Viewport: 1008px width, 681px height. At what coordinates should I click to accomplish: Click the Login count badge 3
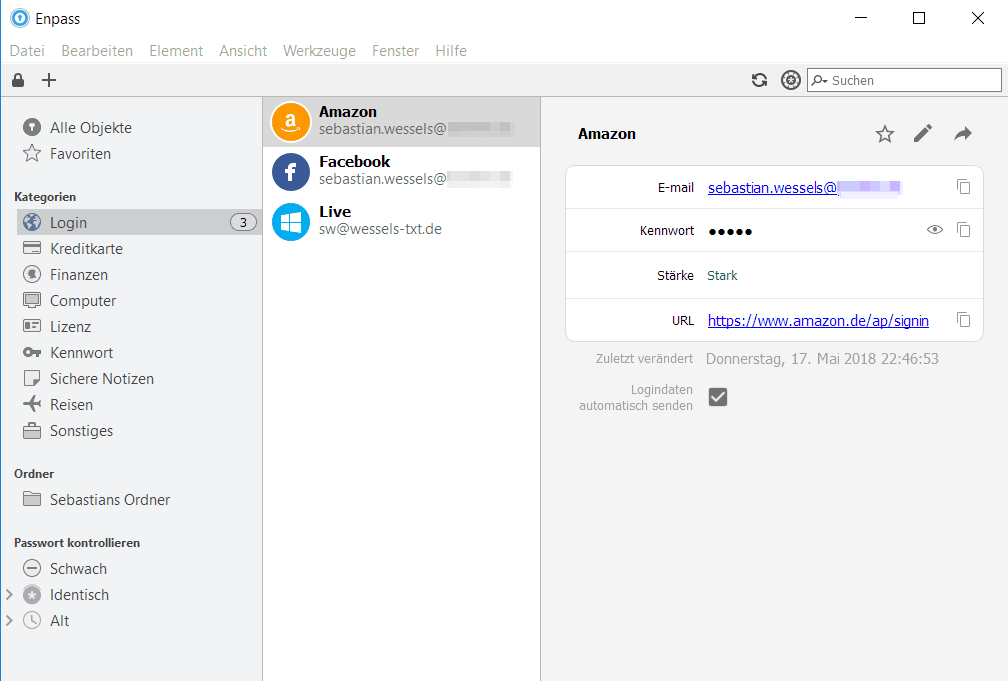click(x=243, y=222)
